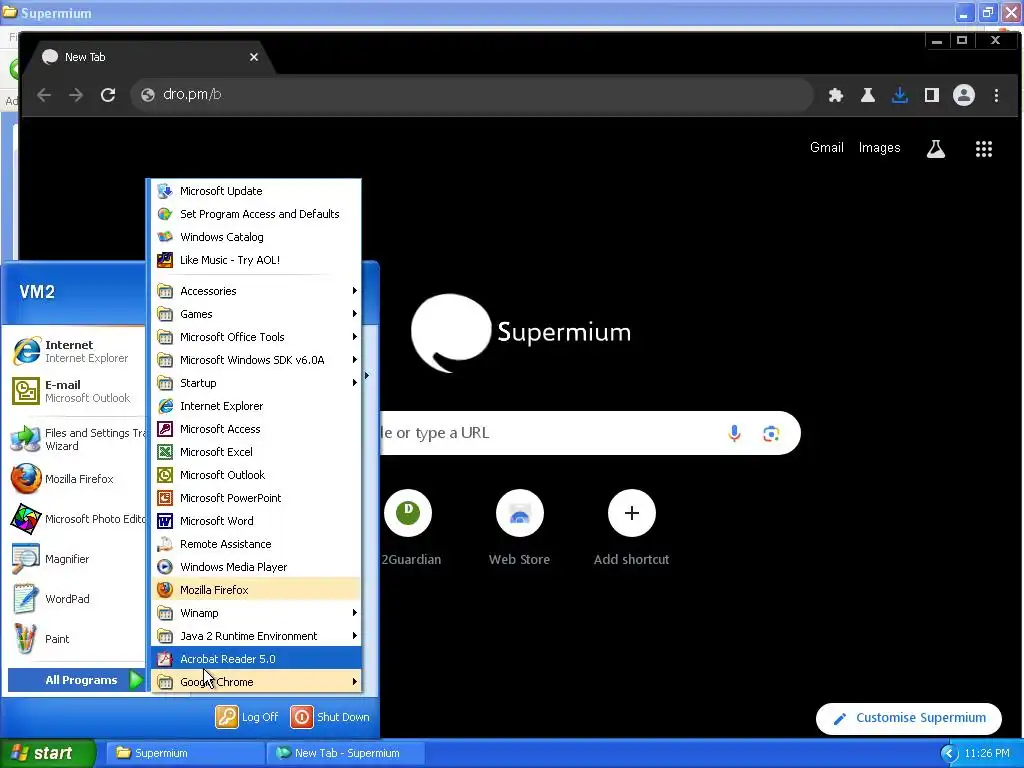Click the dro.pm/b address bar

pyautogui.click(x=472, y=95)
